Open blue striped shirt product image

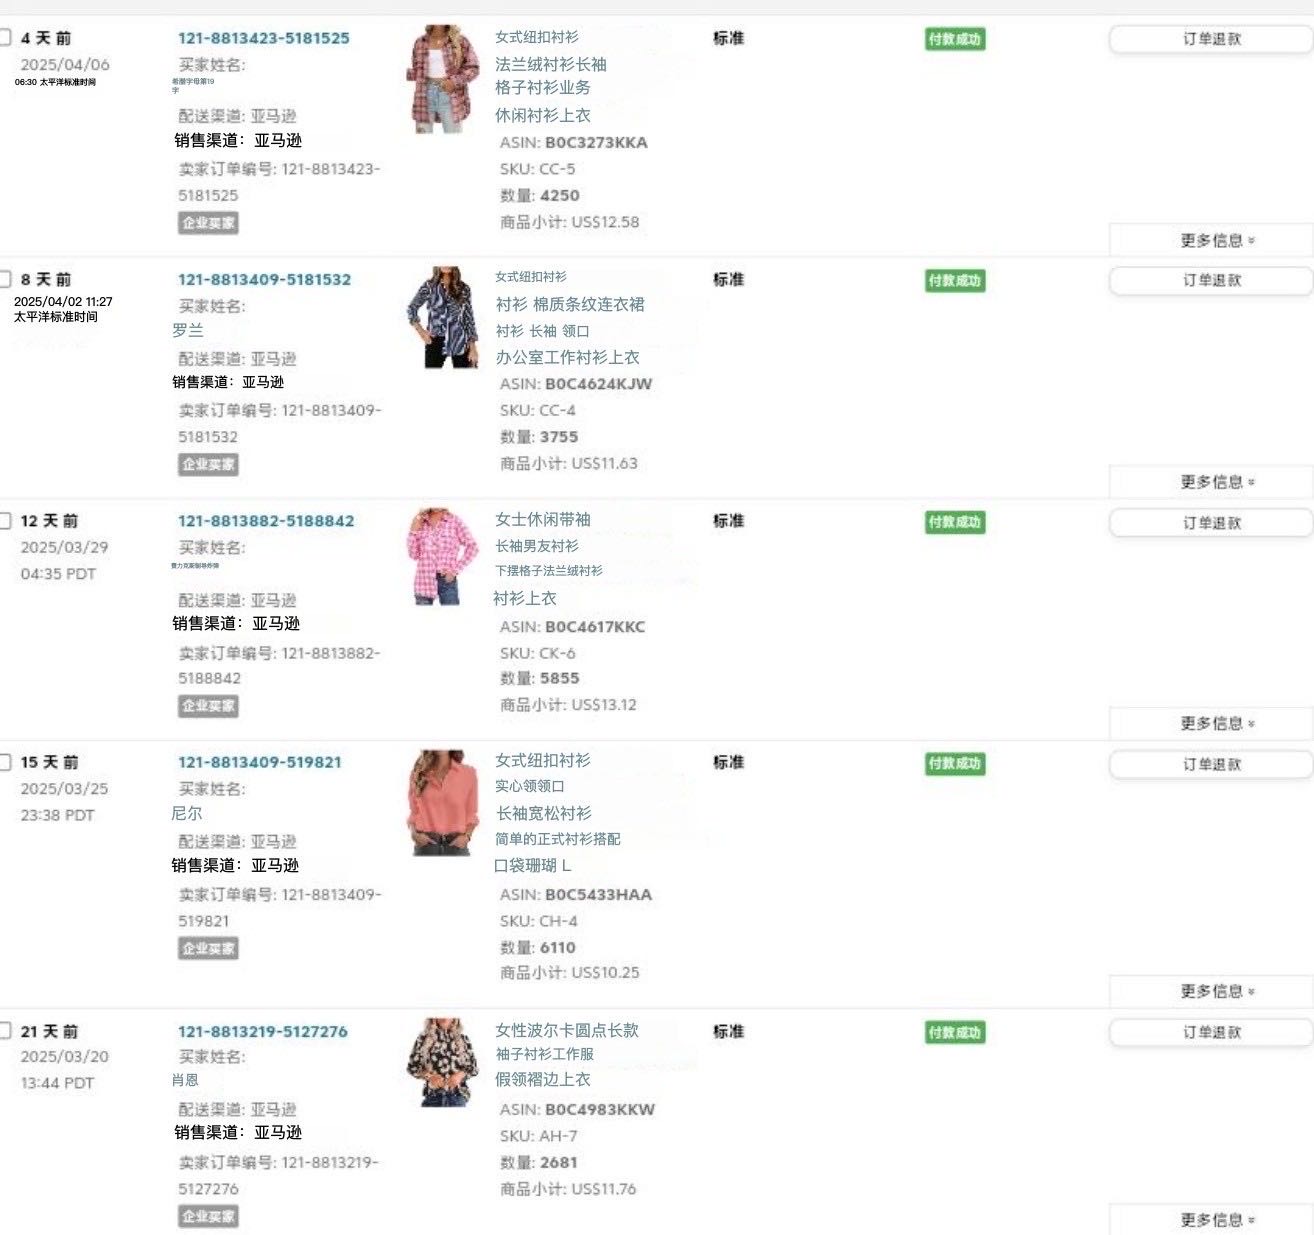click(x=443, y=317)
